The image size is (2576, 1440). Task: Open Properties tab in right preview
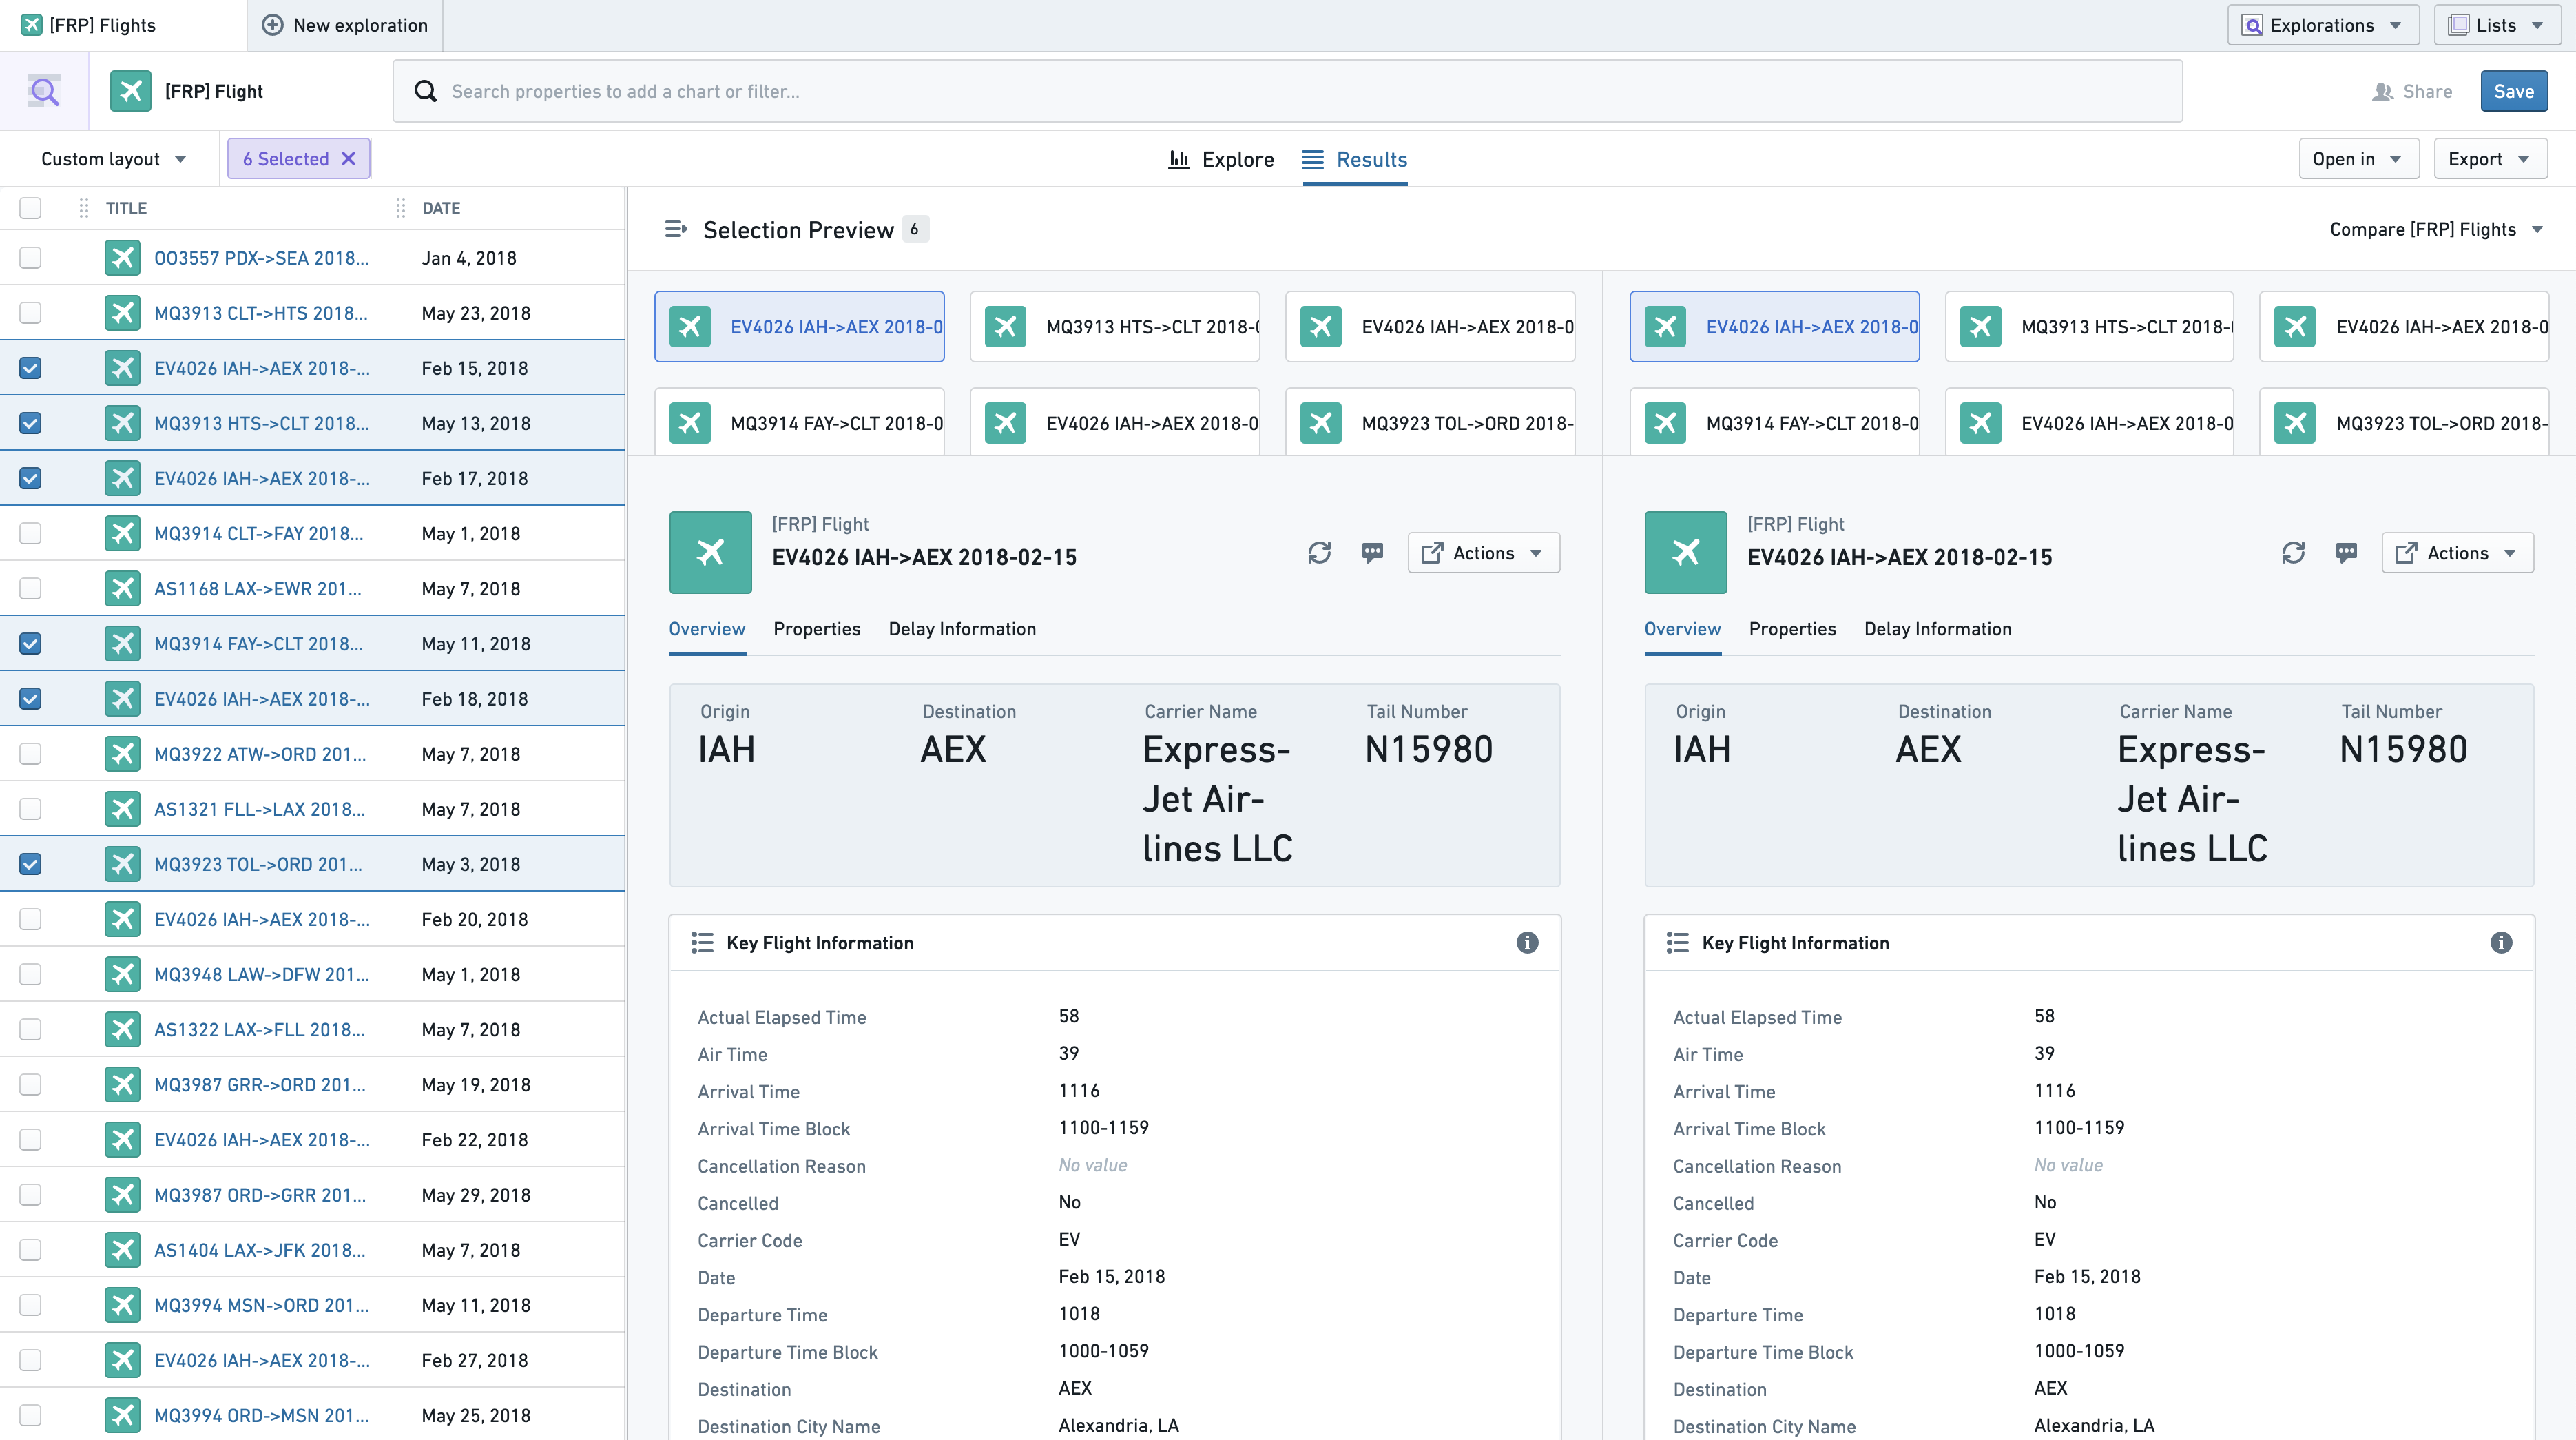click(x=1792, y=629)
